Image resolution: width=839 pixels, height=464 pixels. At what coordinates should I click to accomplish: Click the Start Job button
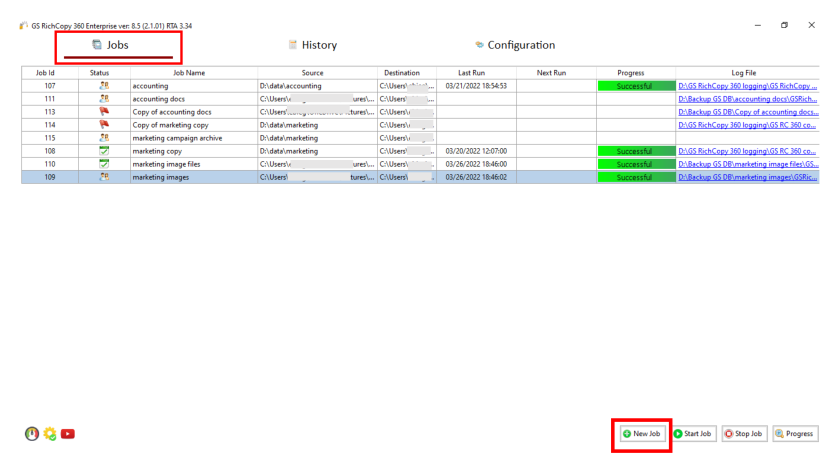tap(693, 433)
